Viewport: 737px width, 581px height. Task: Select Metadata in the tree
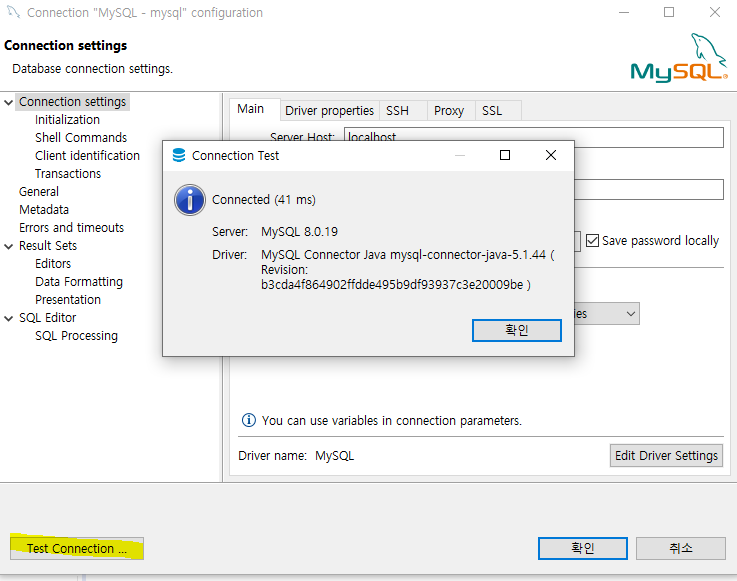tap(44, 210)
